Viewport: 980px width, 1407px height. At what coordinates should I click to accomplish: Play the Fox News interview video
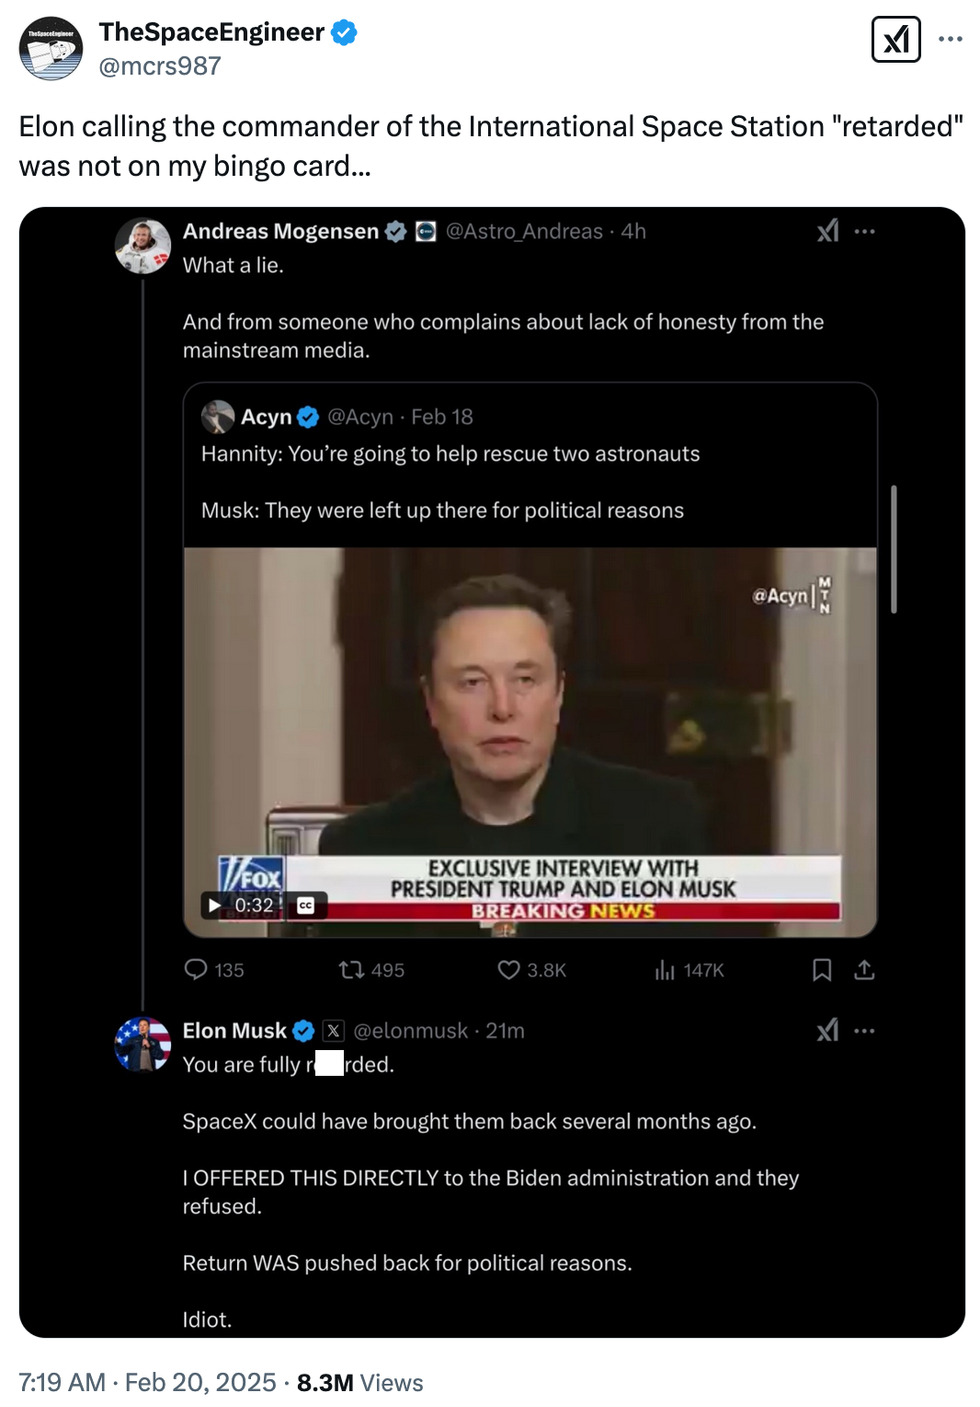click(x=215, y=905)
